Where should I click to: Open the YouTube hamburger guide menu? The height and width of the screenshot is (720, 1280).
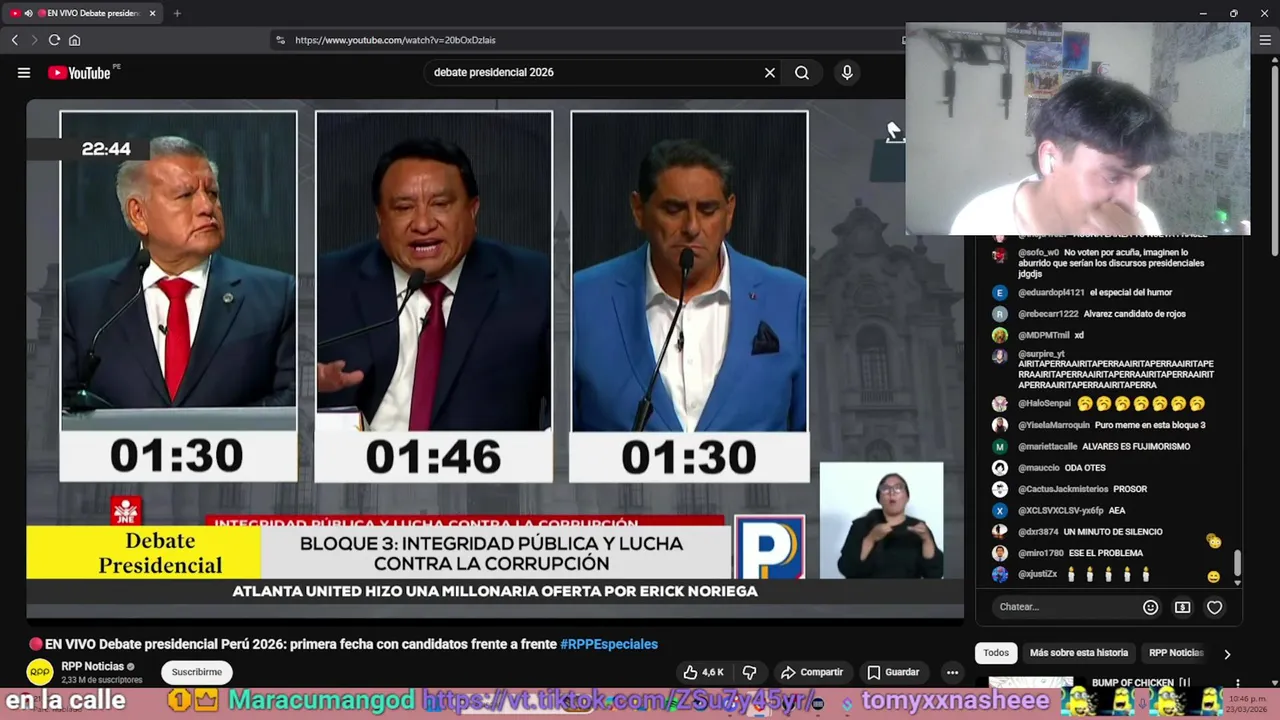[24, 72]
